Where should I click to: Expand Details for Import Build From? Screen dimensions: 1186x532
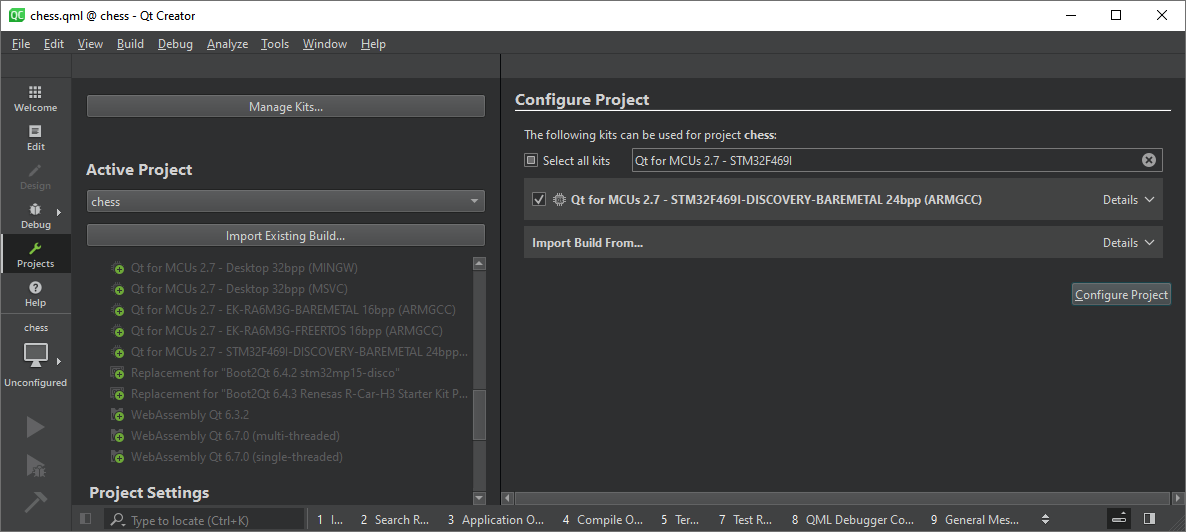pyautogui.click(x=1128, y=243)
